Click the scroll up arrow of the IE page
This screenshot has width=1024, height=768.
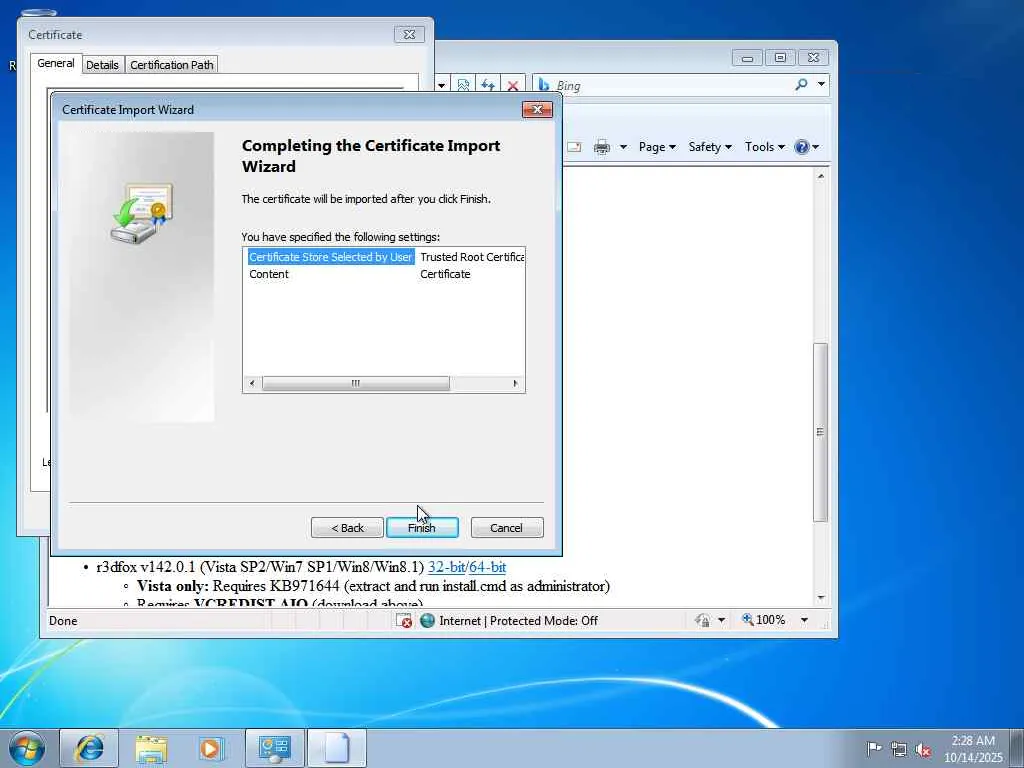(x=821, y=176)
